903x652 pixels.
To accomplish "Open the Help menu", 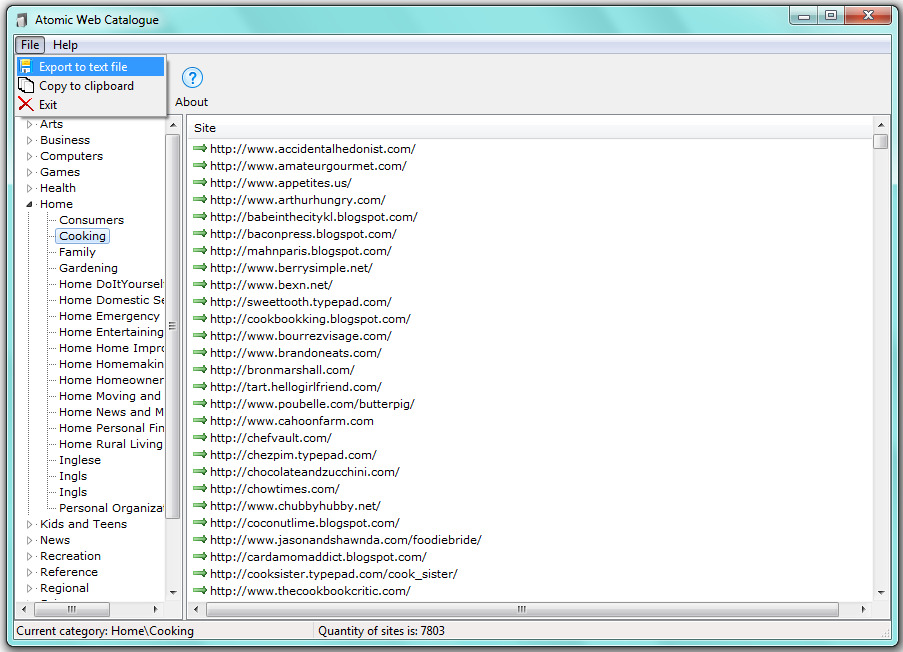I will pos(65,45).
